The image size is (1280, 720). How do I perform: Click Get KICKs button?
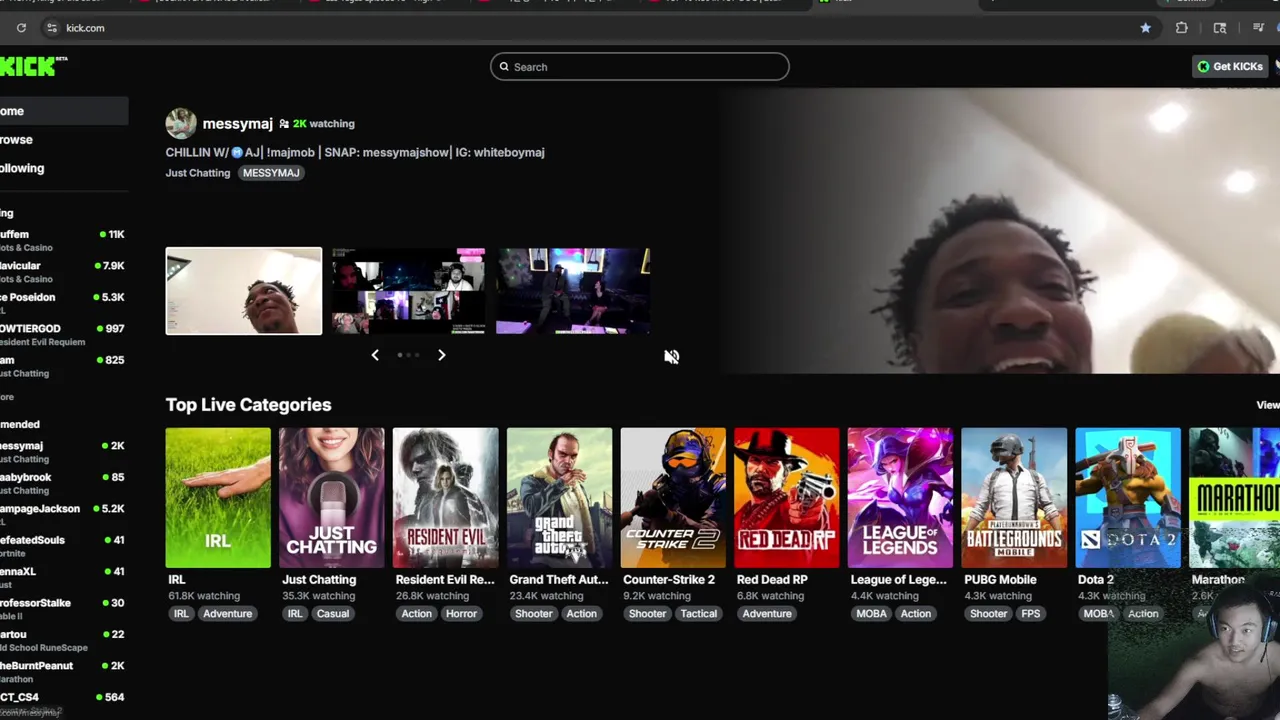tap(1231, 66)
